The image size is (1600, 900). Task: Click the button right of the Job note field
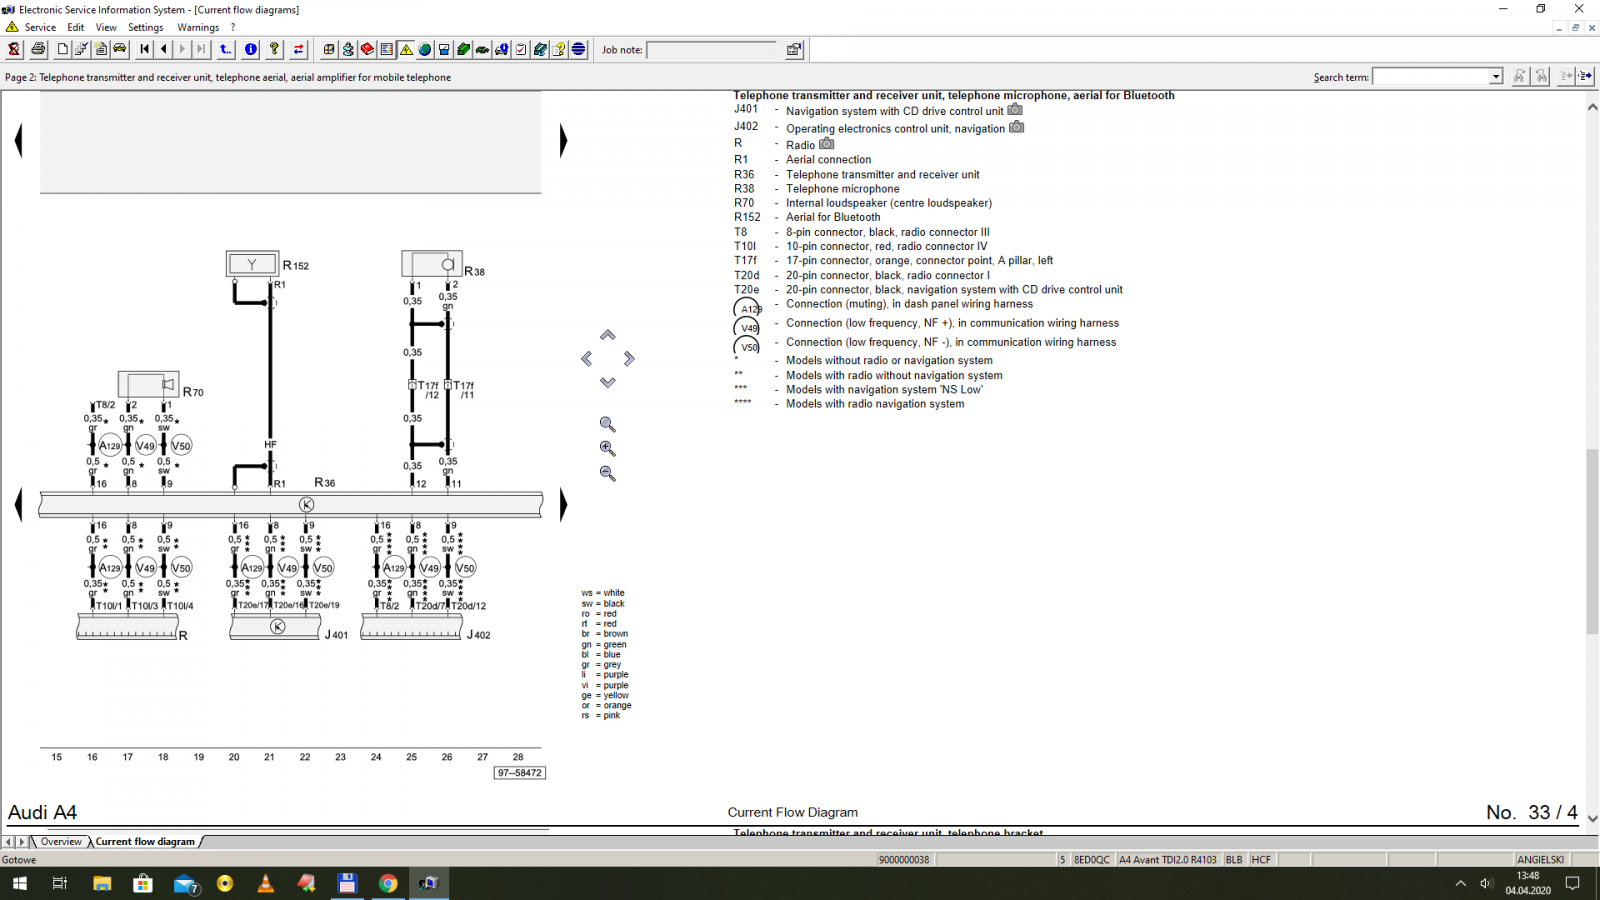click(794, 49)
